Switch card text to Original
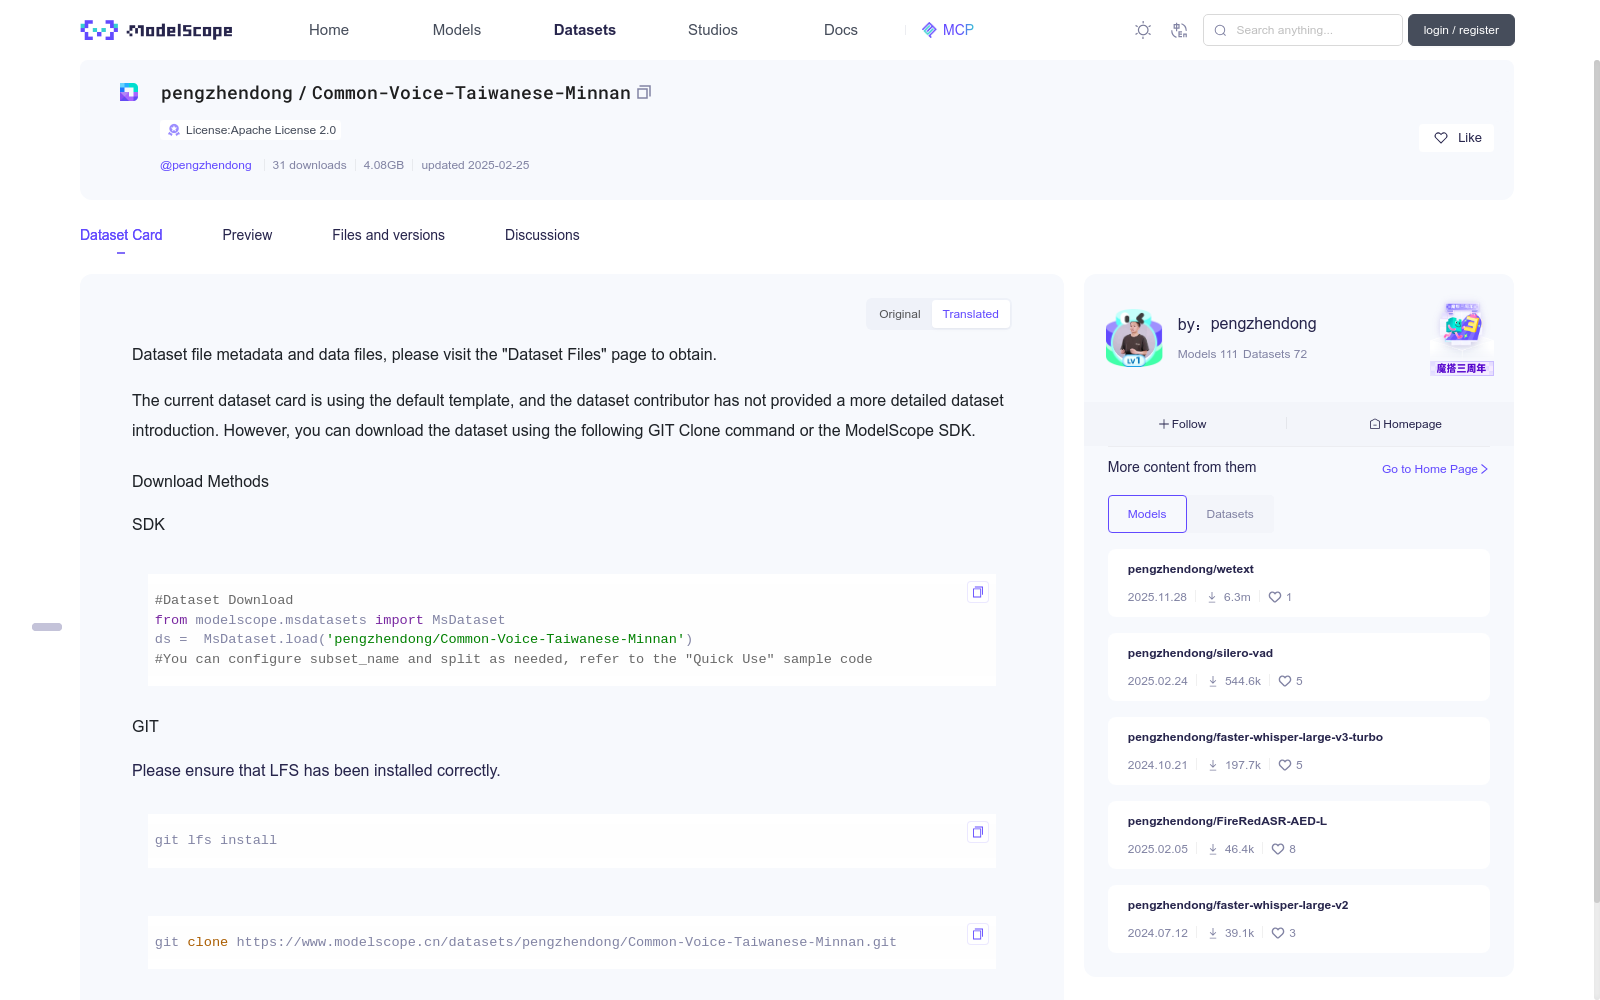 [900, 314]
